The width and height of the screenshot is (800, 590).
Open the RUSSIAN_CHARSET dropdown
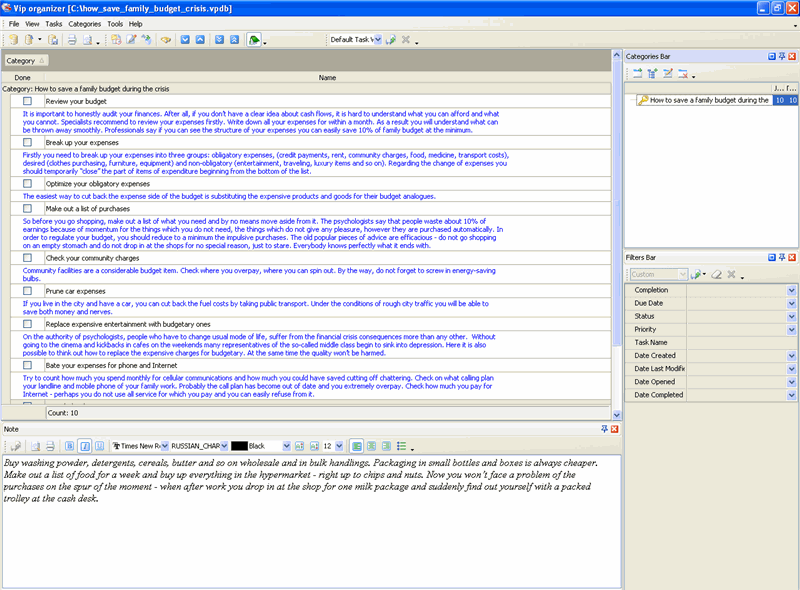tap(224, 446)
